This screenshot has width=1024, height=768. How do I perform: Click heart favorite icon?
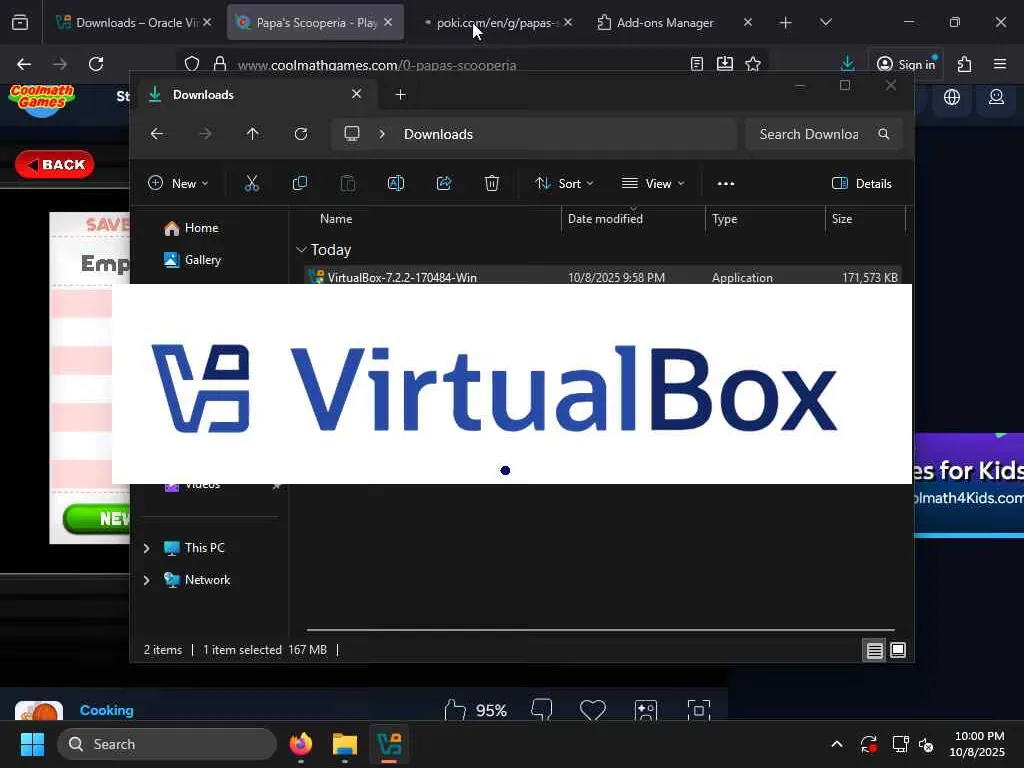click(x=593, y=710)
